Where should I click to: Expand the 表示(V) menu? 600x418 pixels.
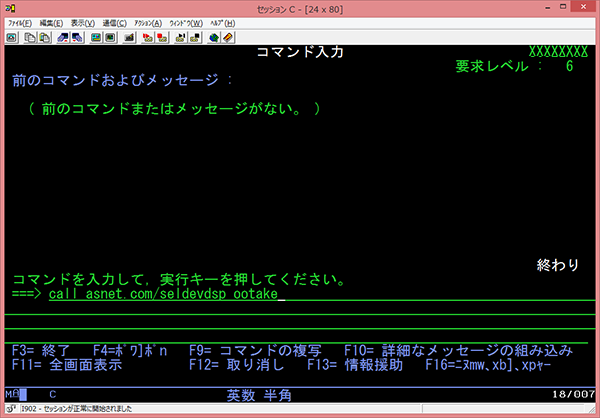(x=83, y=22)
